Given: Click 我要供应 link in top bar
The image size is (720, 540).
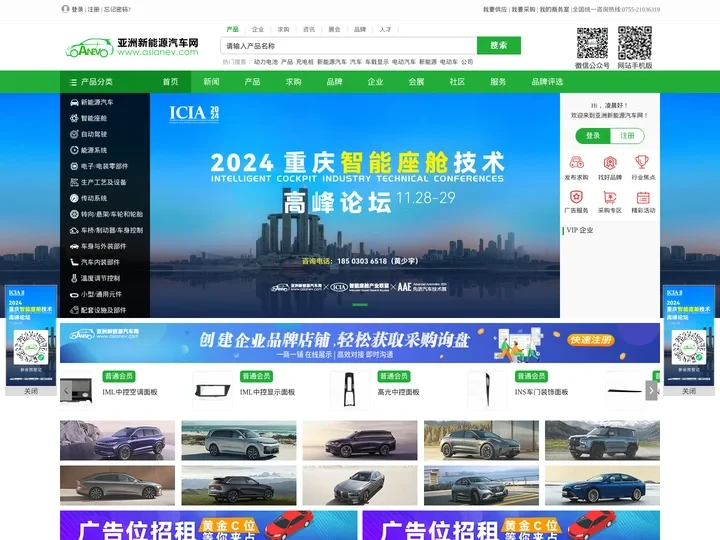Looking at the screenshot, I should coord(495,9).
